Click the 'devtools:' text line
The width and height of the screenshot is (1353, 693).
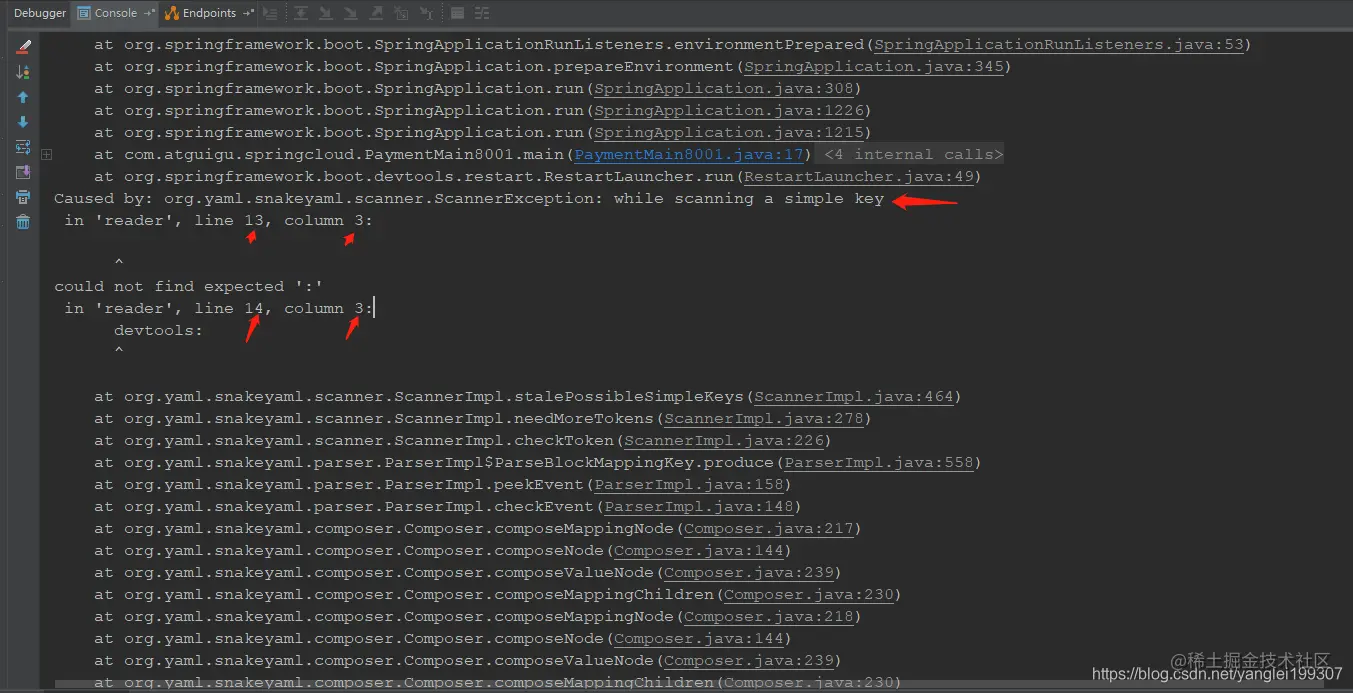pyautogui.click(x=158, y=331)
